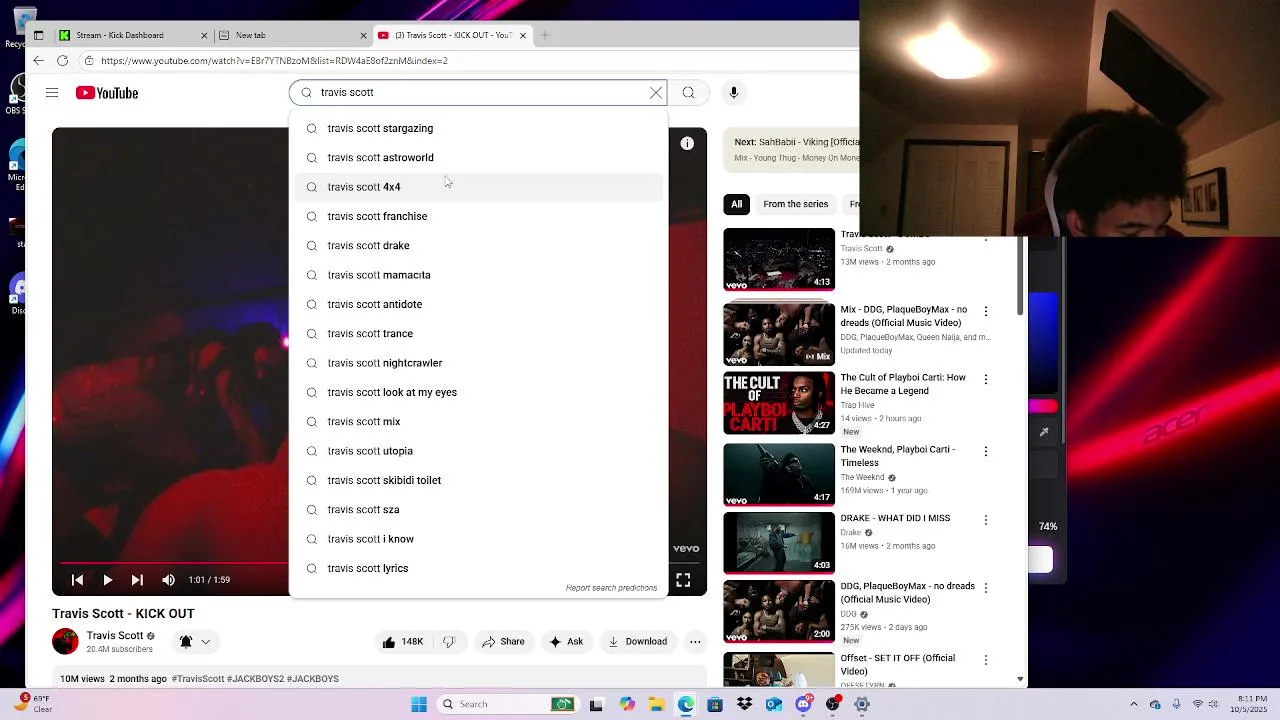
Task: Clear the search box with the X
Action: pos(656,92)
